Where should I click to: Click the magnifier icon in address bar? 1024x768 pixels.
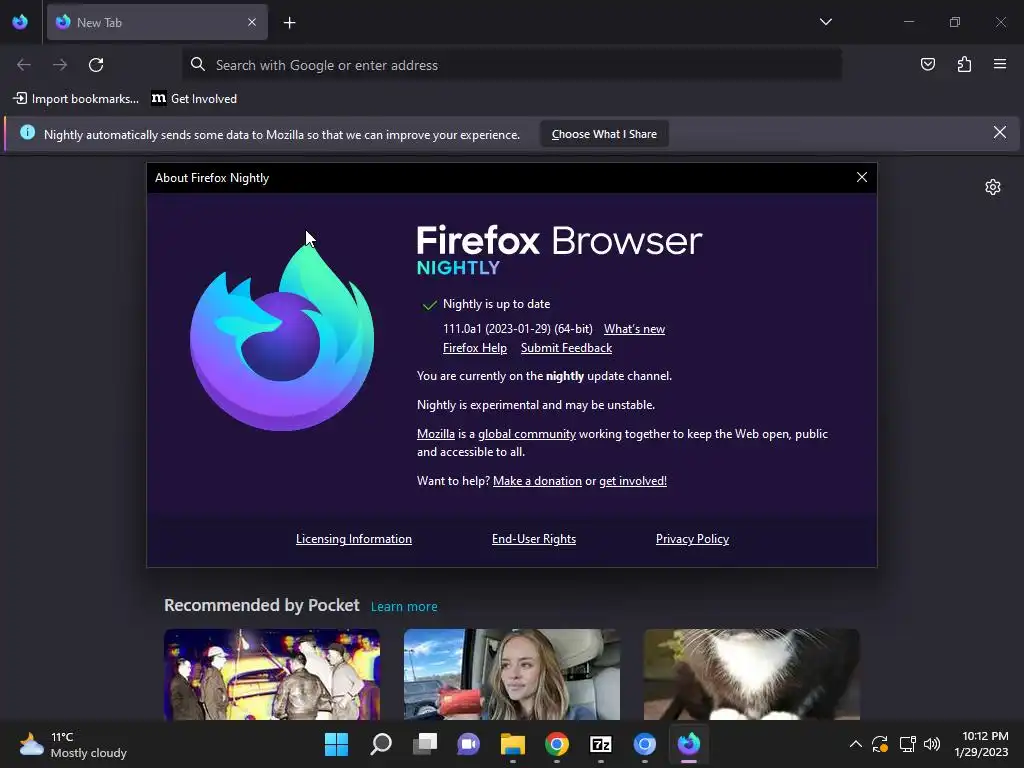[197, 64]
